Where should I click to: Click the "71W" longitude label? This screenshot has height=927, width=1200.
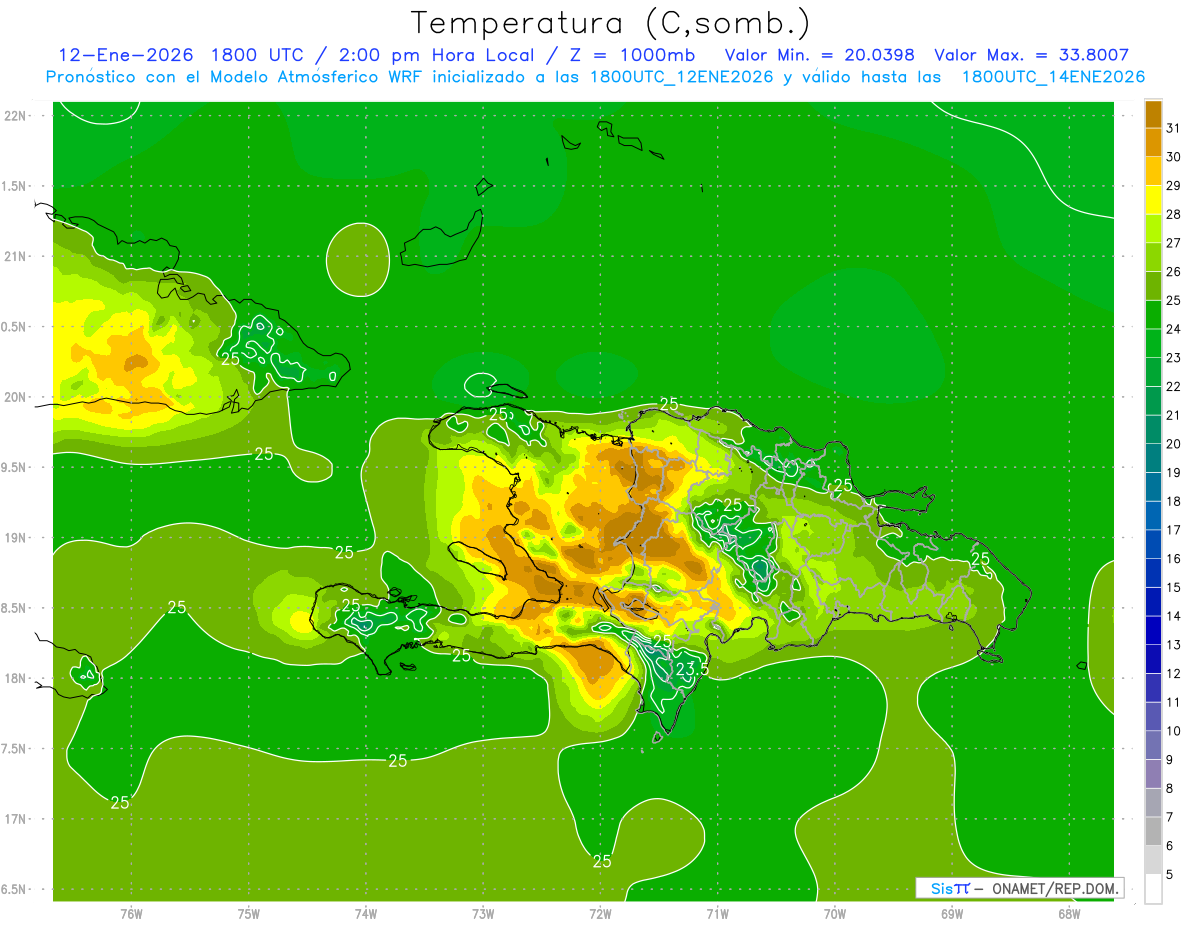(717, 913)
